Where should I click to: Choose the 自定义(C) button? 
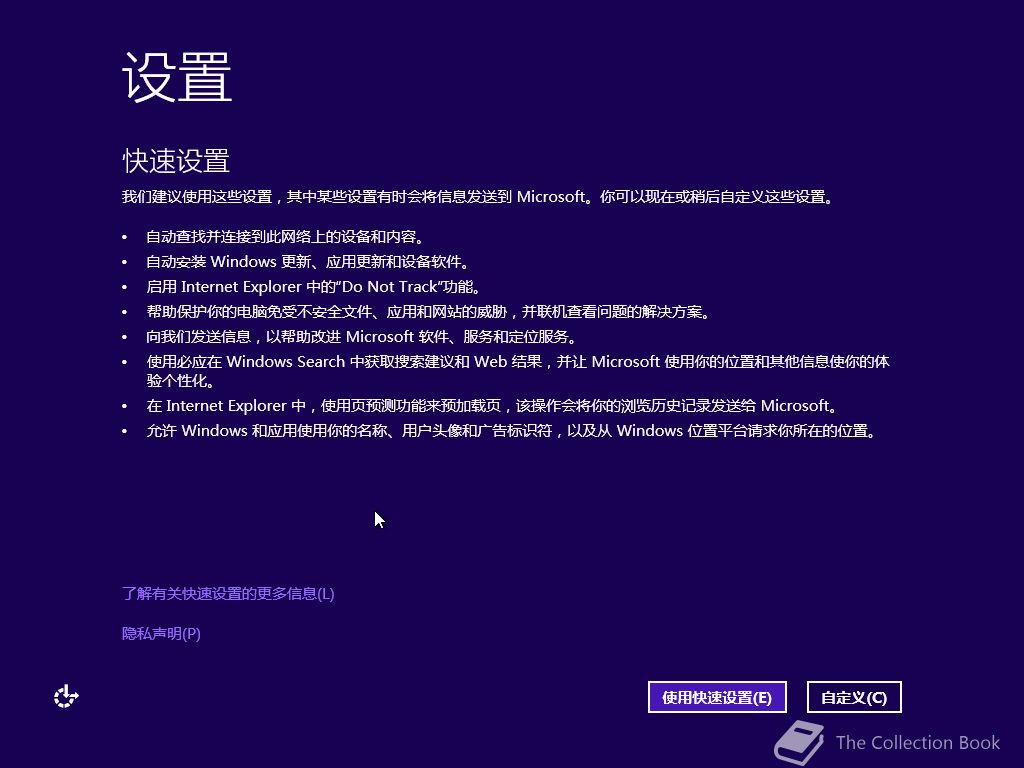click(854, 697)
